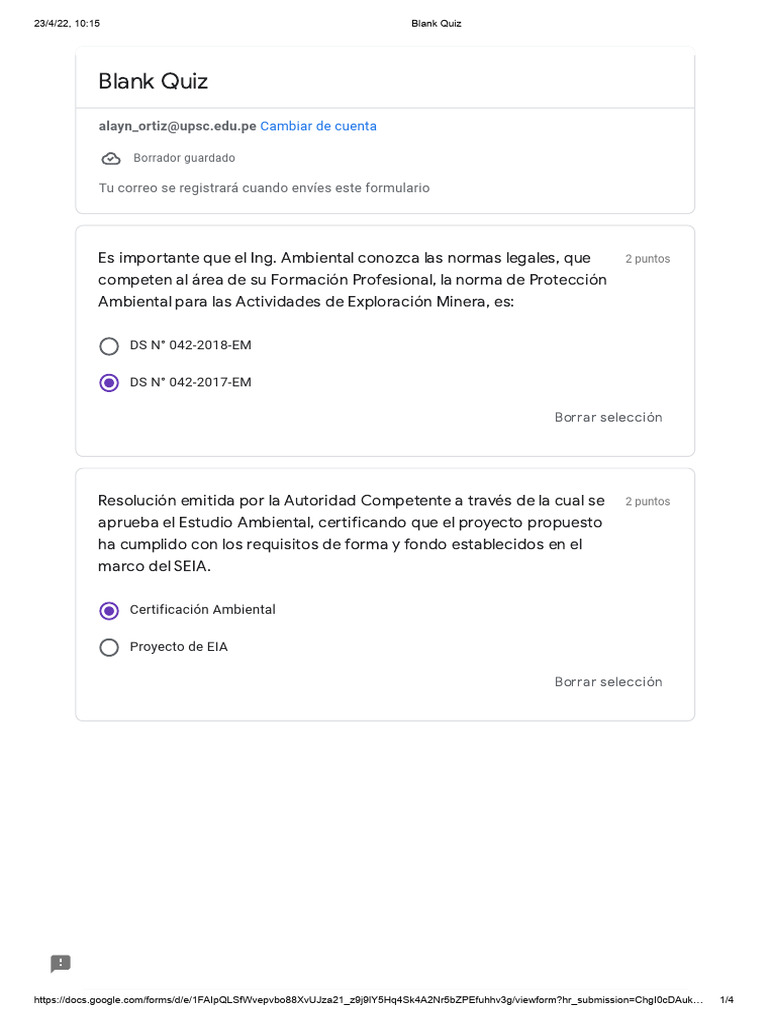Choose the Certificación Ambiental option
Image resolution: width=768 pixels, height=1024 pixels.
(109, 611)
